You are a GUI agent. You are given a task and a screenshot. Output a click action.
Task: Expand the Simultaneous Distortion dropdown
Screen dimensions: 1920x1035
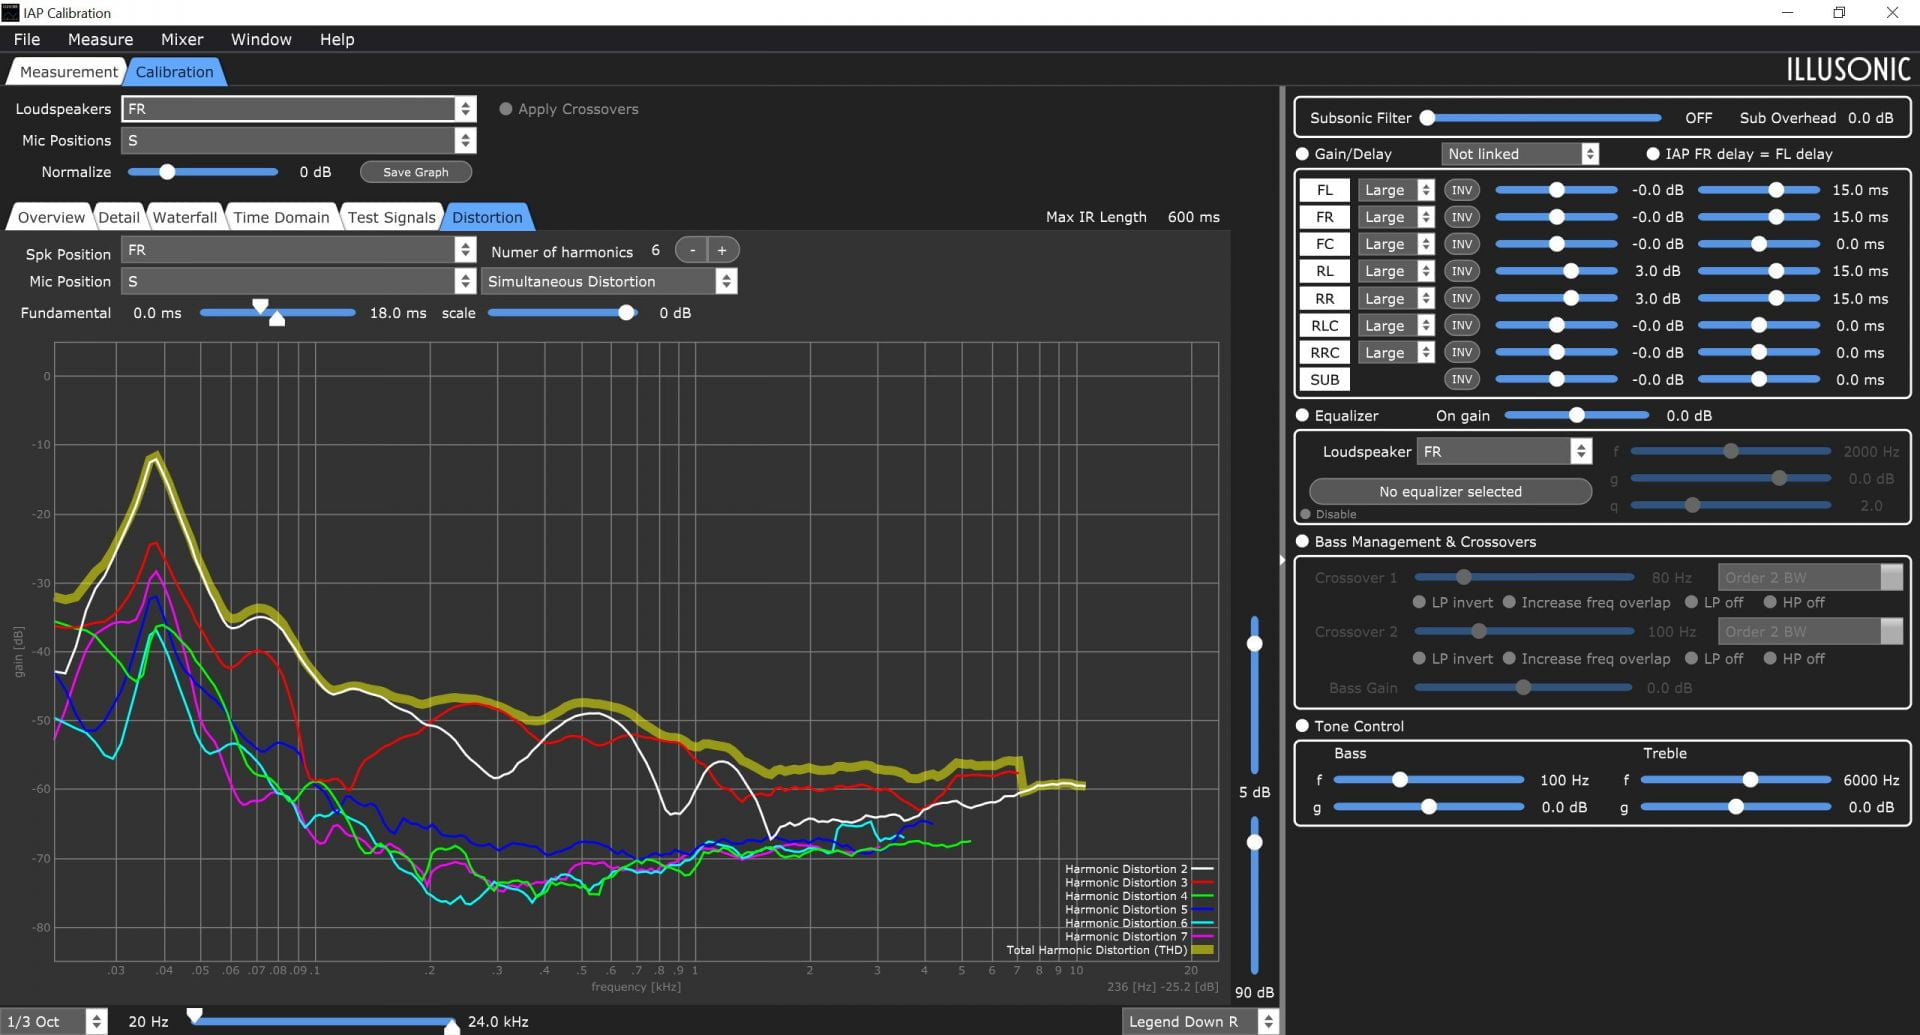[x=609, y=282]
